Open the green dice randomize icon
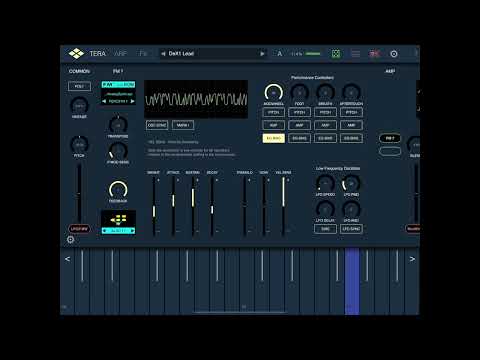The height and width of the screenshot is (360, 480). click(x=336, y=54)
